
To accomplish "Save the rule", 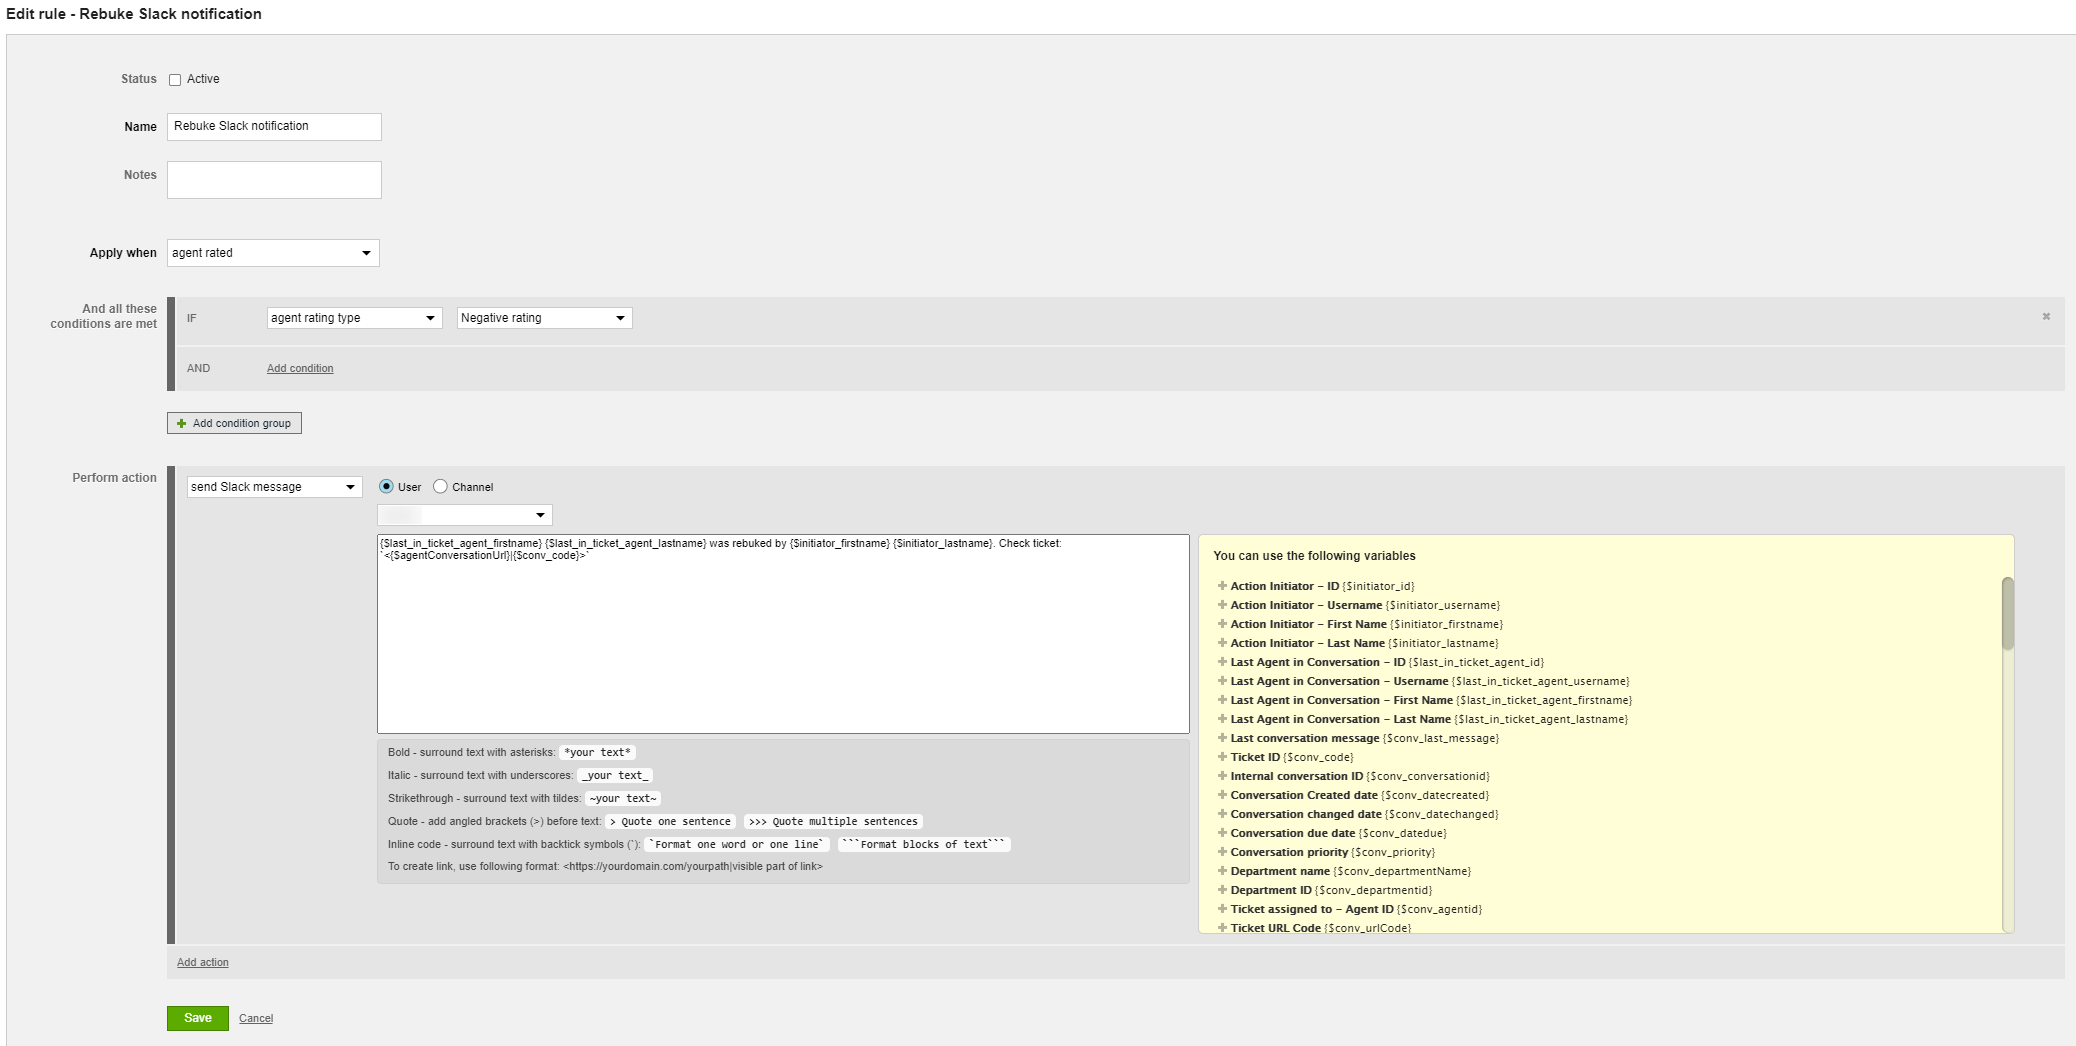I will click(x=198, y=1018).
